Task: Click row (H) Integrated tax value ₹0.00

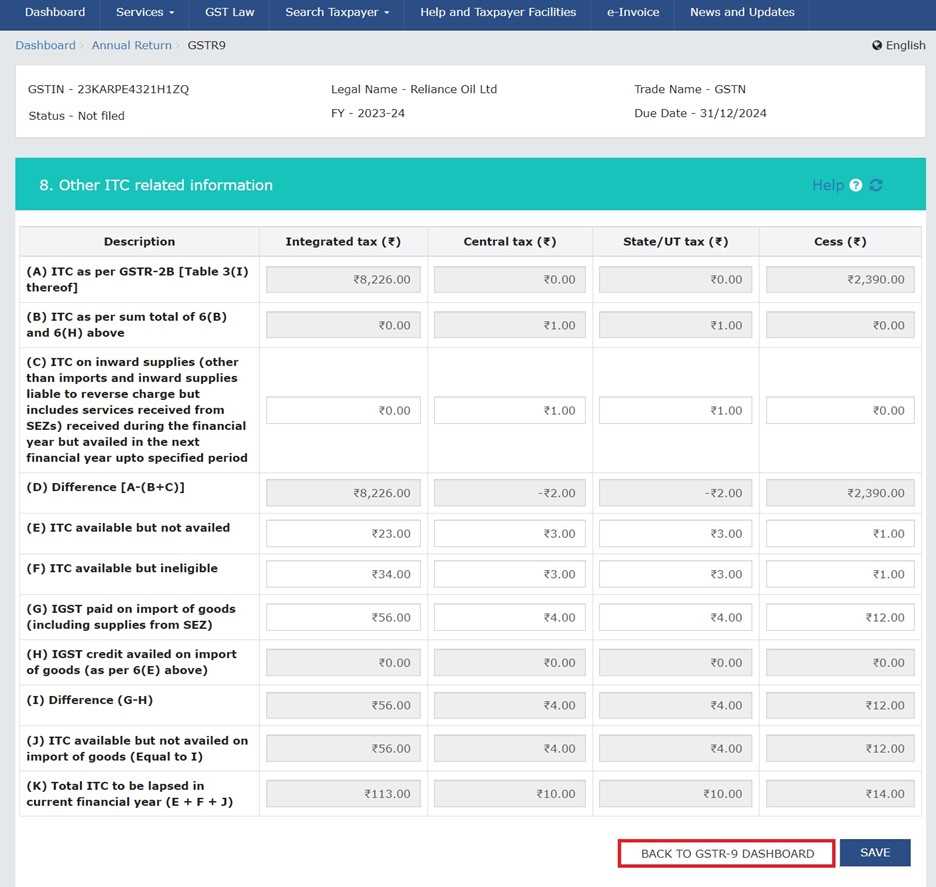Action: click(x=343, y=663)
